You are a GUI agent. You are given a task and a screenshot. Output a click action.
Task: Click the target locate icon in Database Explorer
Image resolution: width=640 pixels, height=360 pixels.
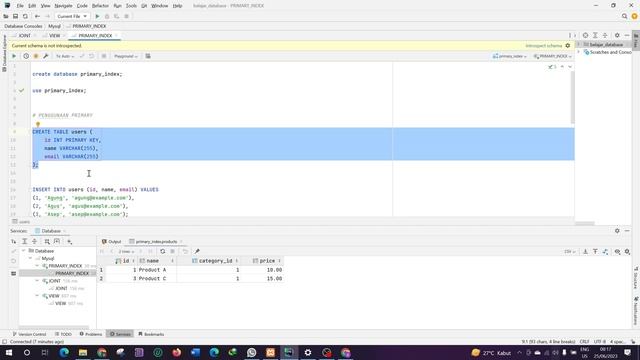click(x=585, y=36)
